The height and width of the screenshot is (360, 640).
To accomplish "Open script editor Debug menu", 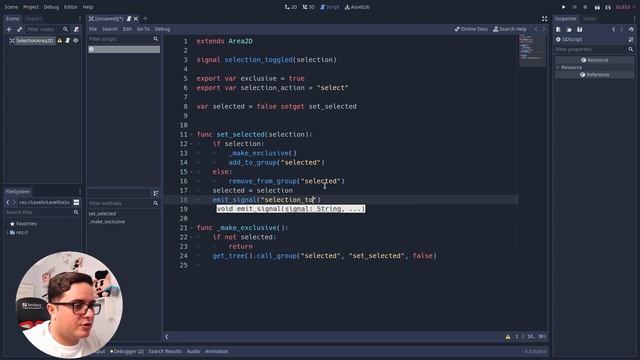I will point(162,29).
